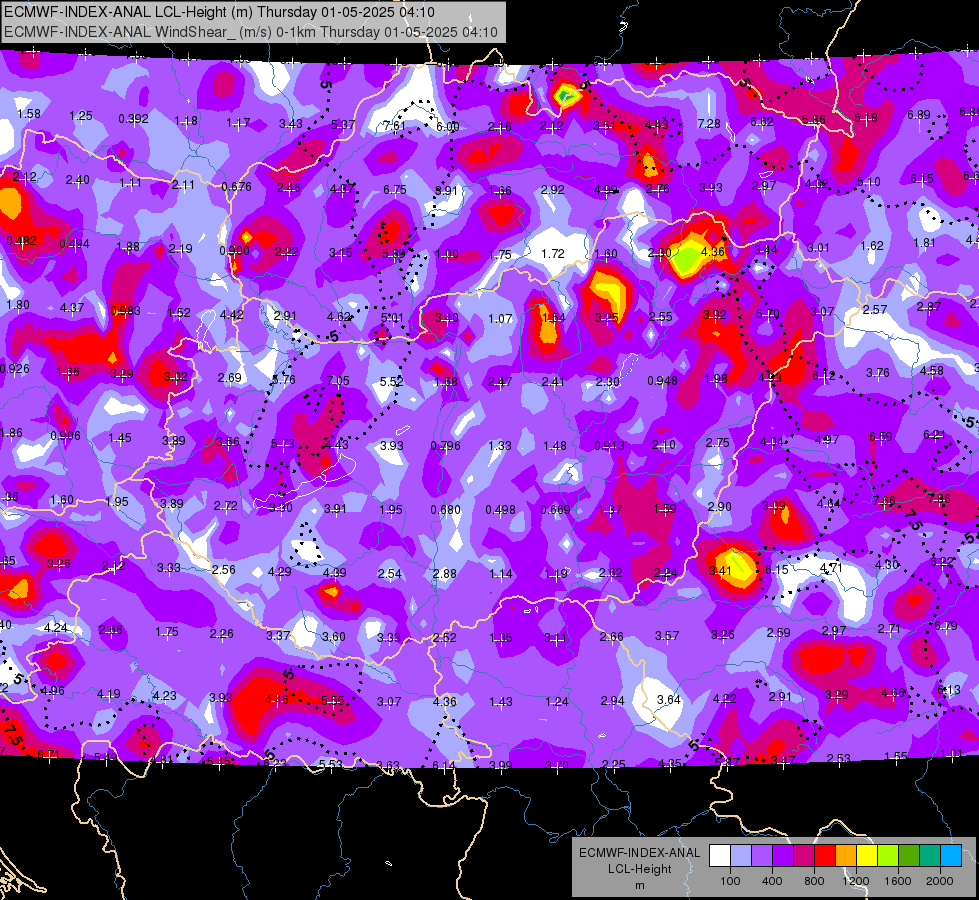Click the wind shear value 0.498
Screen dimensions: 979x900
(501, 510)
